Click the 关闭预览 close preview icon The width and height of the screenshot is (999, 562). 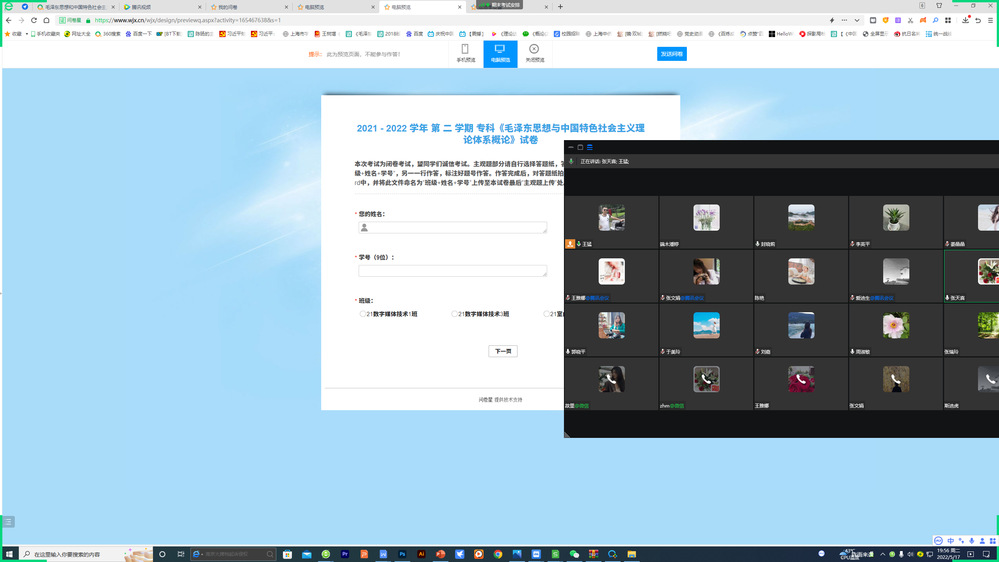(534, 53)
